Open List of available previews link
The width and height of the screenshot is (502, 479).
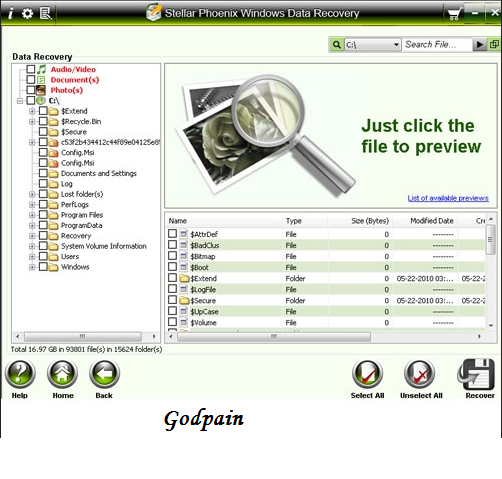tap(448, 198)
